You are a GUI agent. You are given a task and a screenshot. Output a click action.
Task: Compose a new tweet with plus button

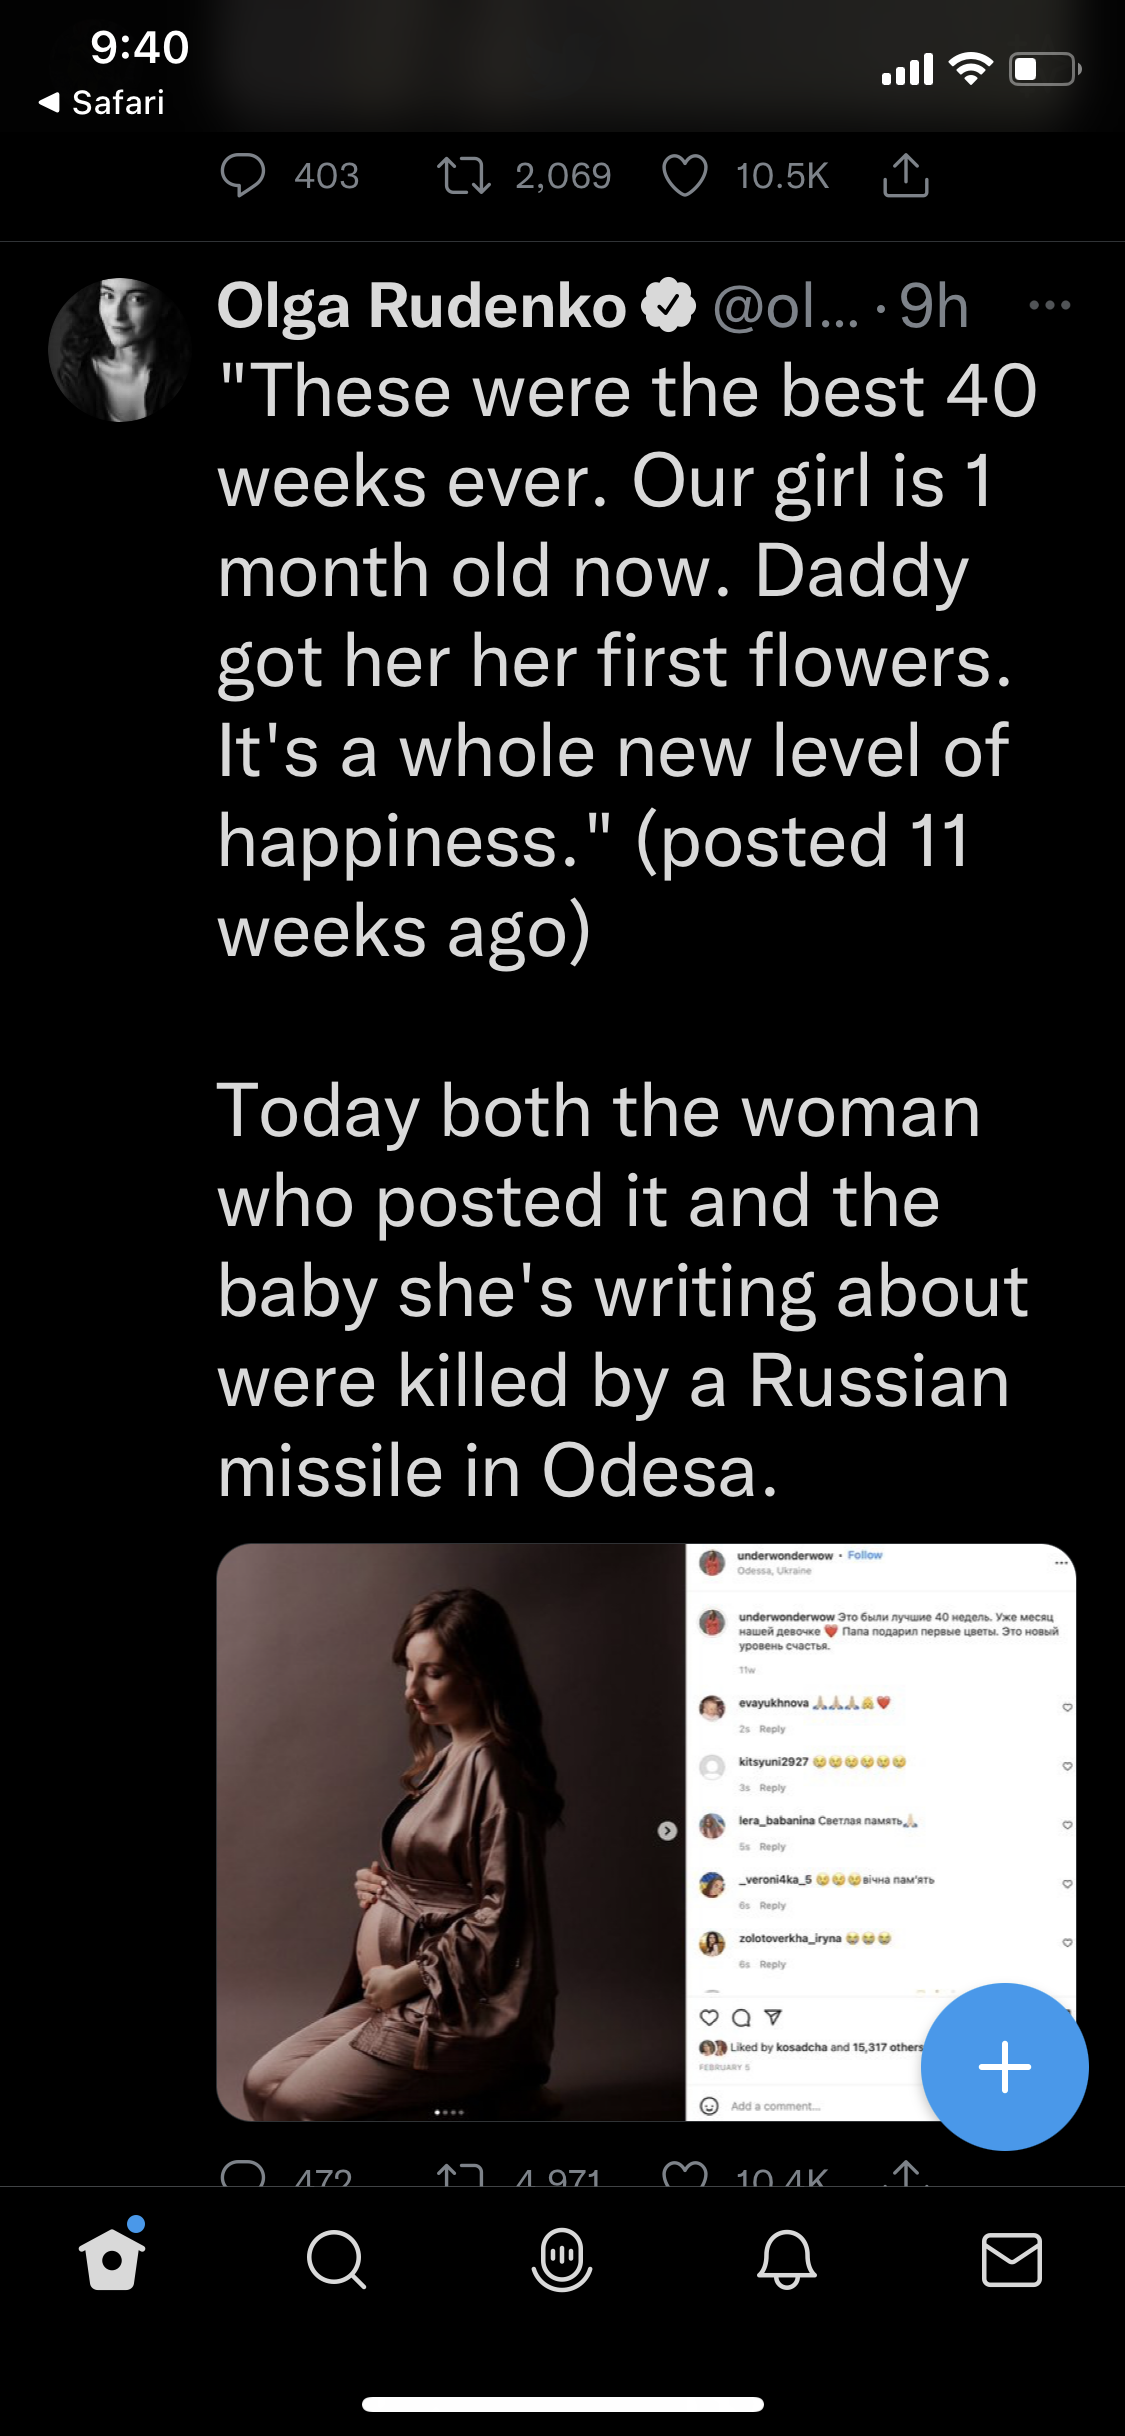click(1004, 2066)
